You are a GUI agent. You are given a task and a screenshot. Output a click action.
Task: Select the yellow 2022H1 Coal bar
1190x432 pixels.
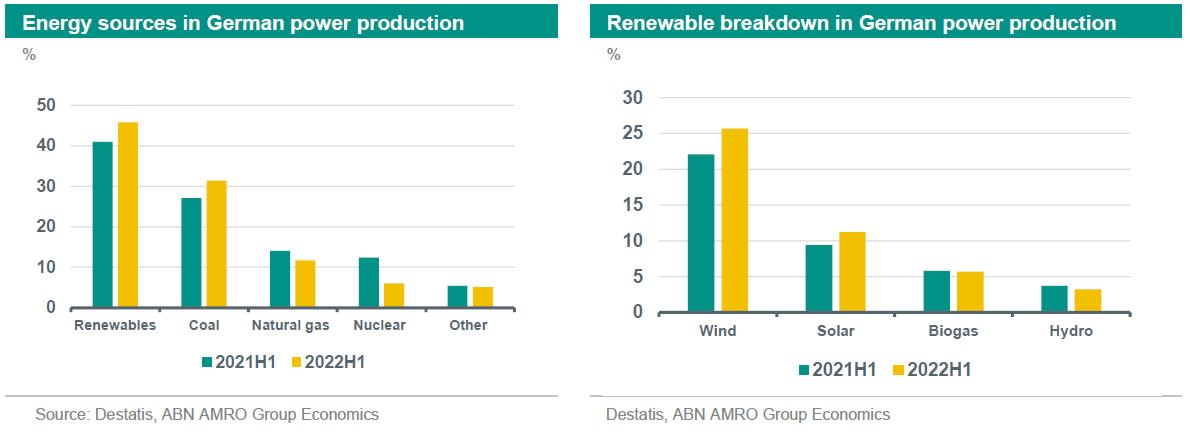click(x=216, y=244)
